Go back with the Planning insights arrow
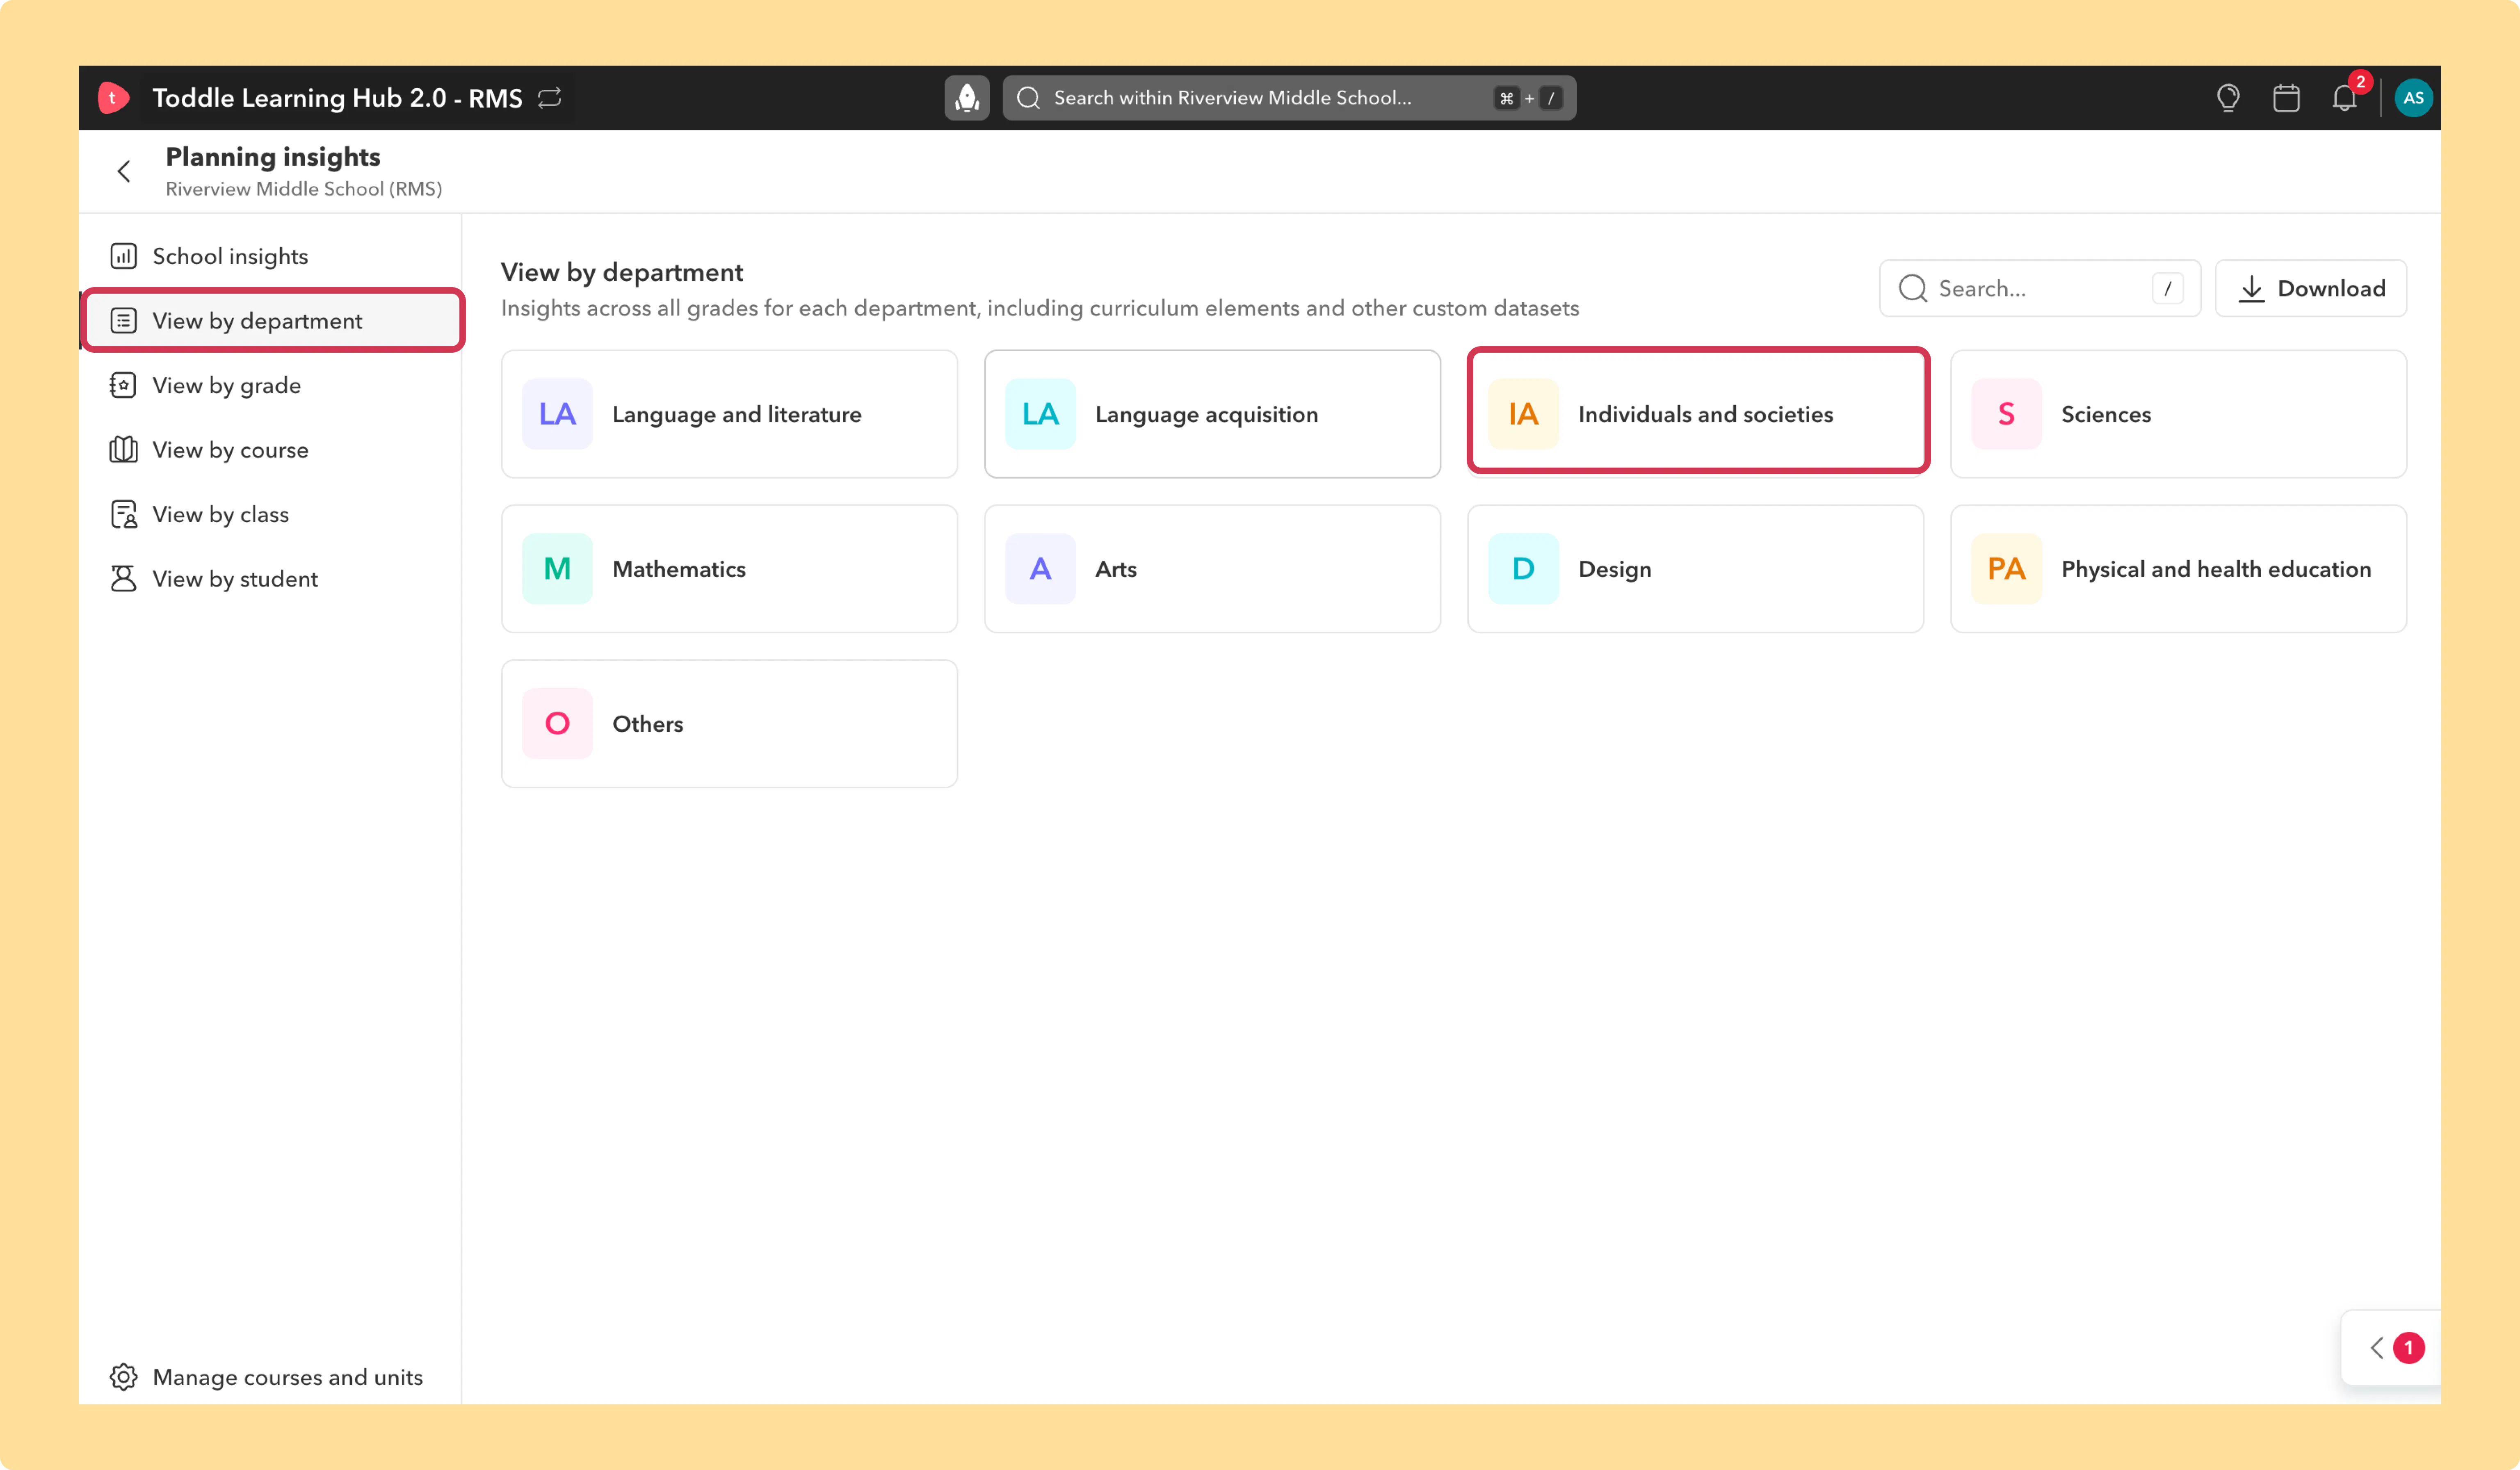This screenshot has width=2520, height=1470. [x=124, y=171]
